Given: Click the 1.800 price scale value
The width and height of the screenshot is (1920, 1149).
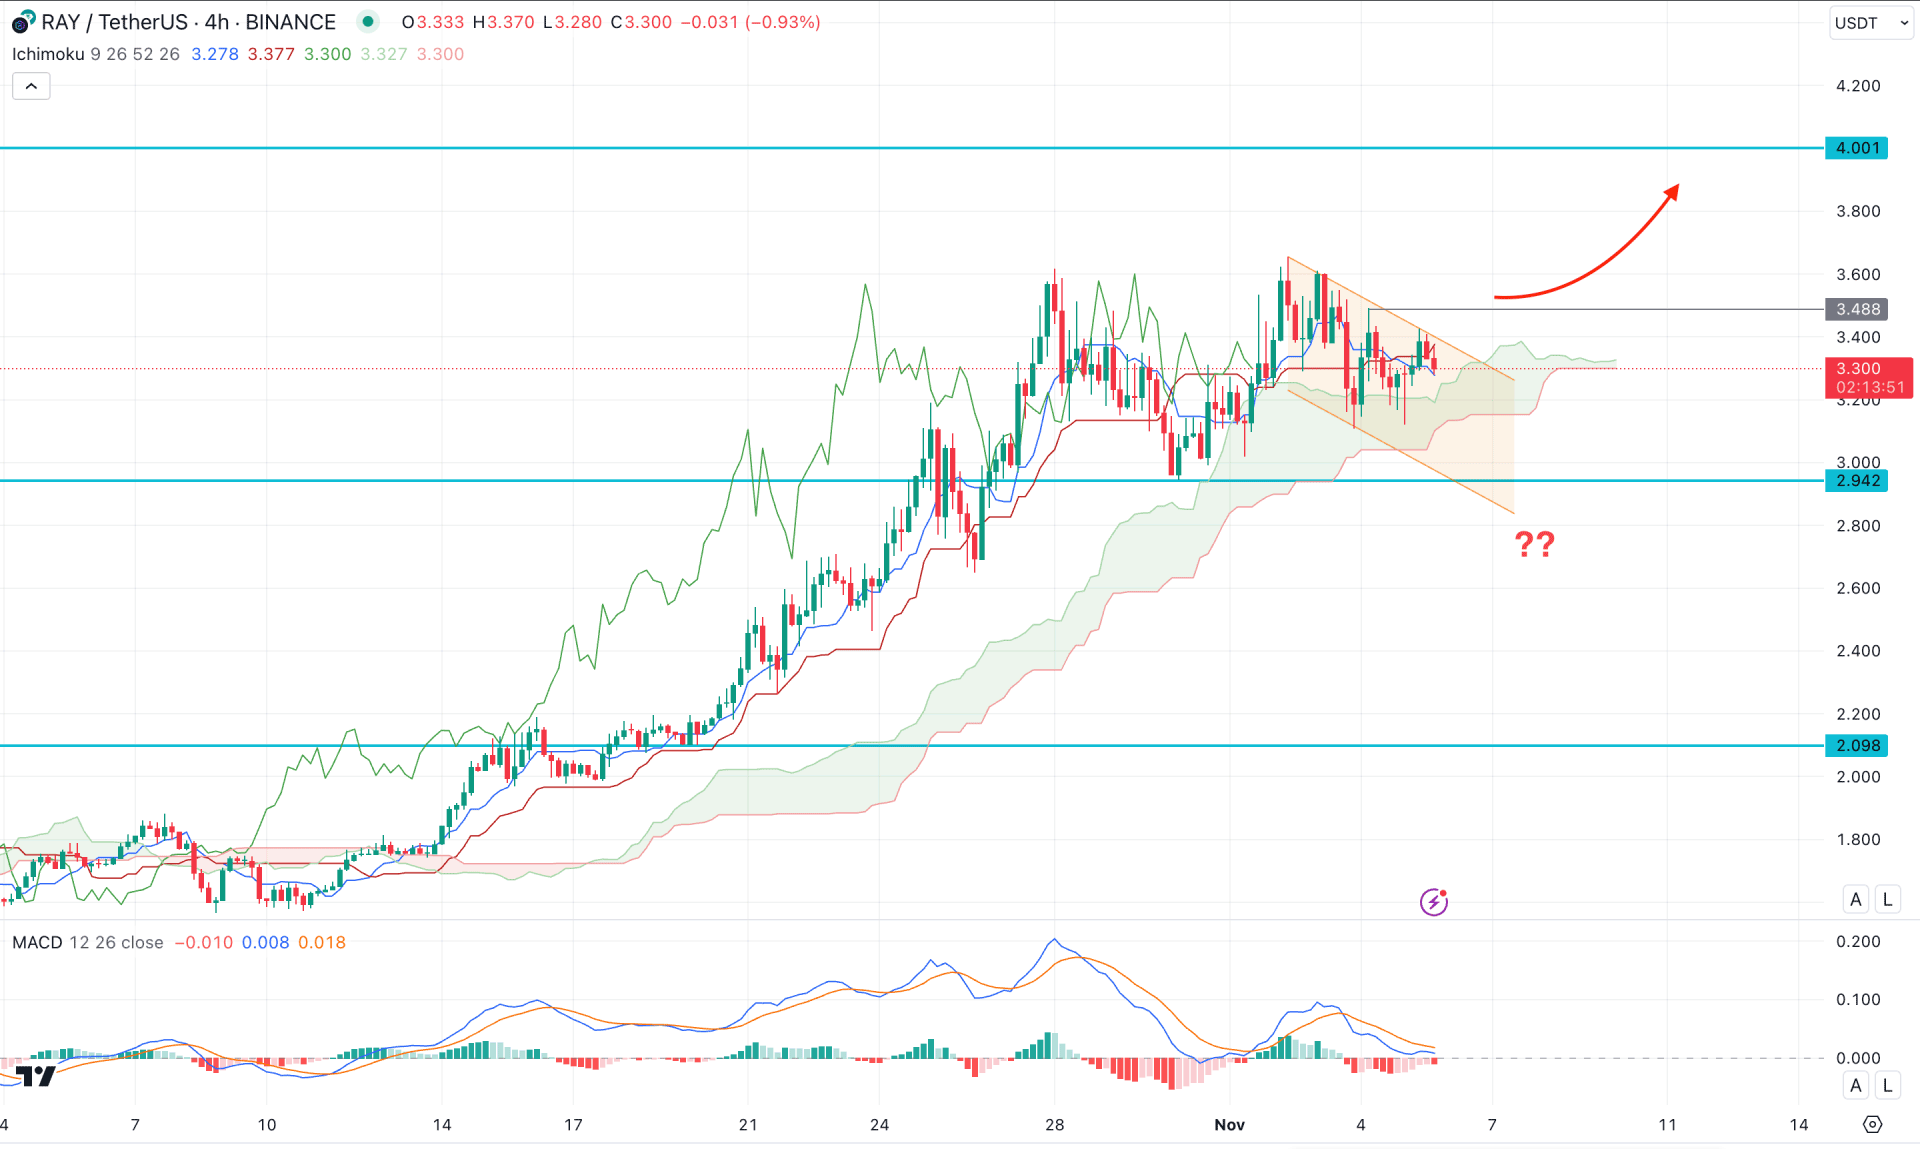Looking at the screenshot, I should tap(1858, 840).
